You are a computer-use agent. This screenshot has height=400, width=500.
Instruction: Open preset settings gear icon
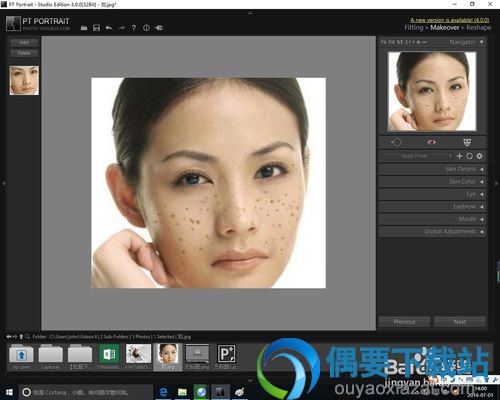click(479, 156)
